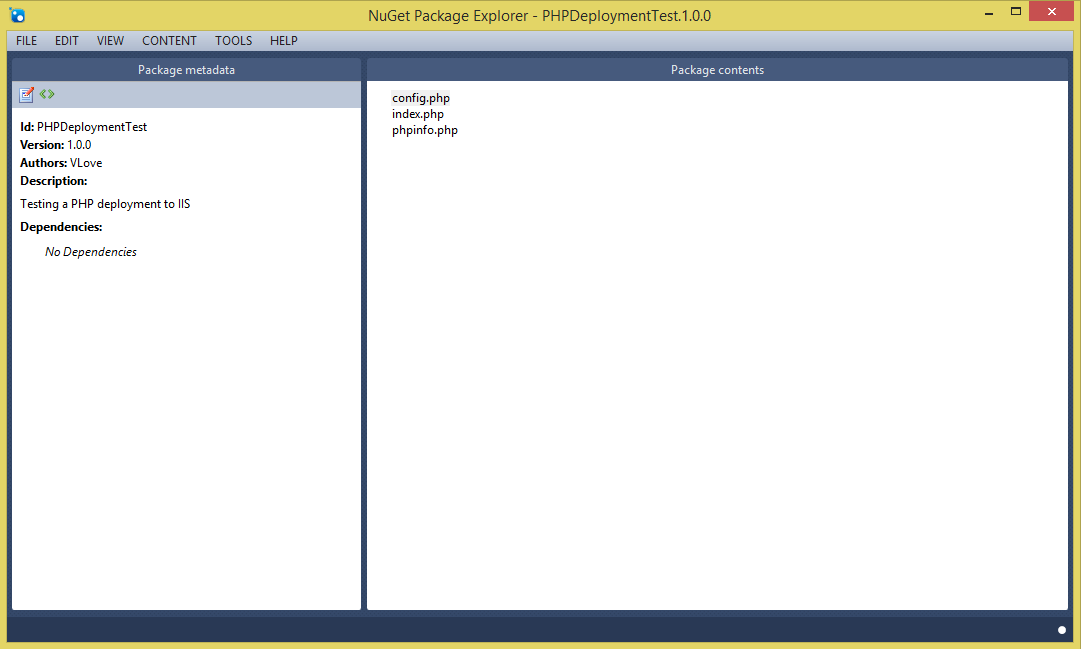Image resolution: width=1081 pixels, height=649 pixels.
Task: Select phpinfo.php in Package contents
Action: pyautogui.click(x=424, y=130)
